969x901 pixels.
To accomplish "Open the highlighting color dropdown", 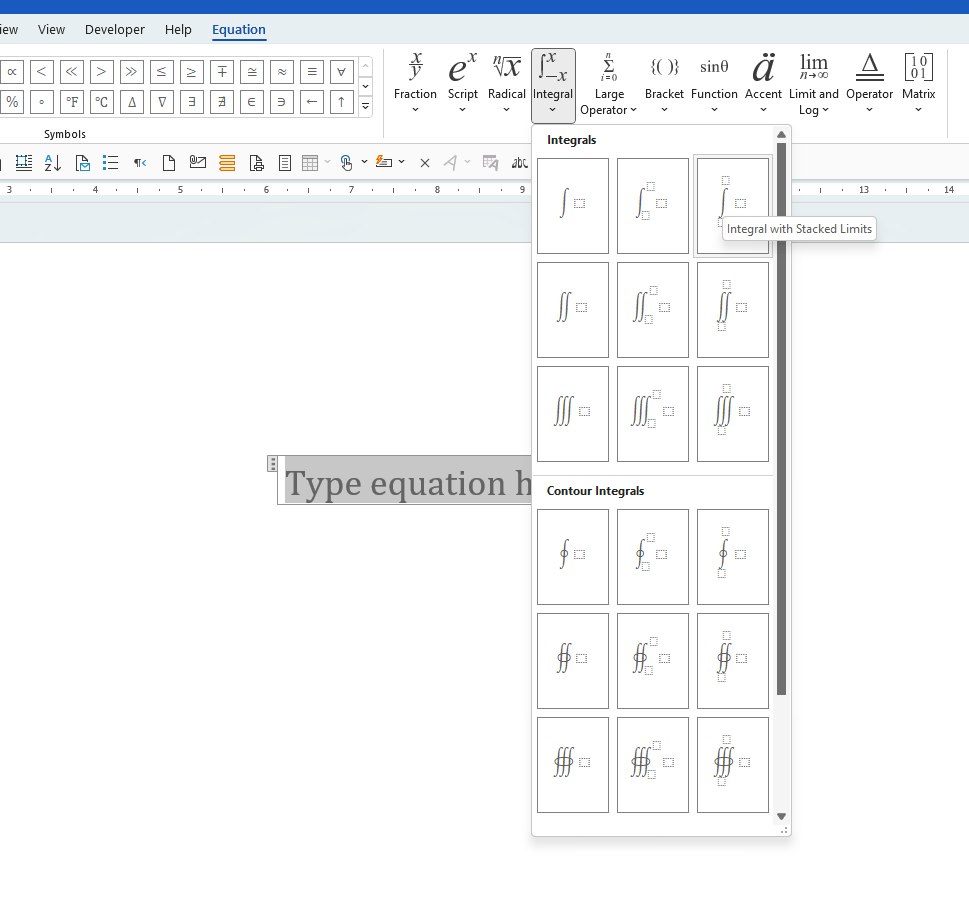I will [x=401, y=162].
